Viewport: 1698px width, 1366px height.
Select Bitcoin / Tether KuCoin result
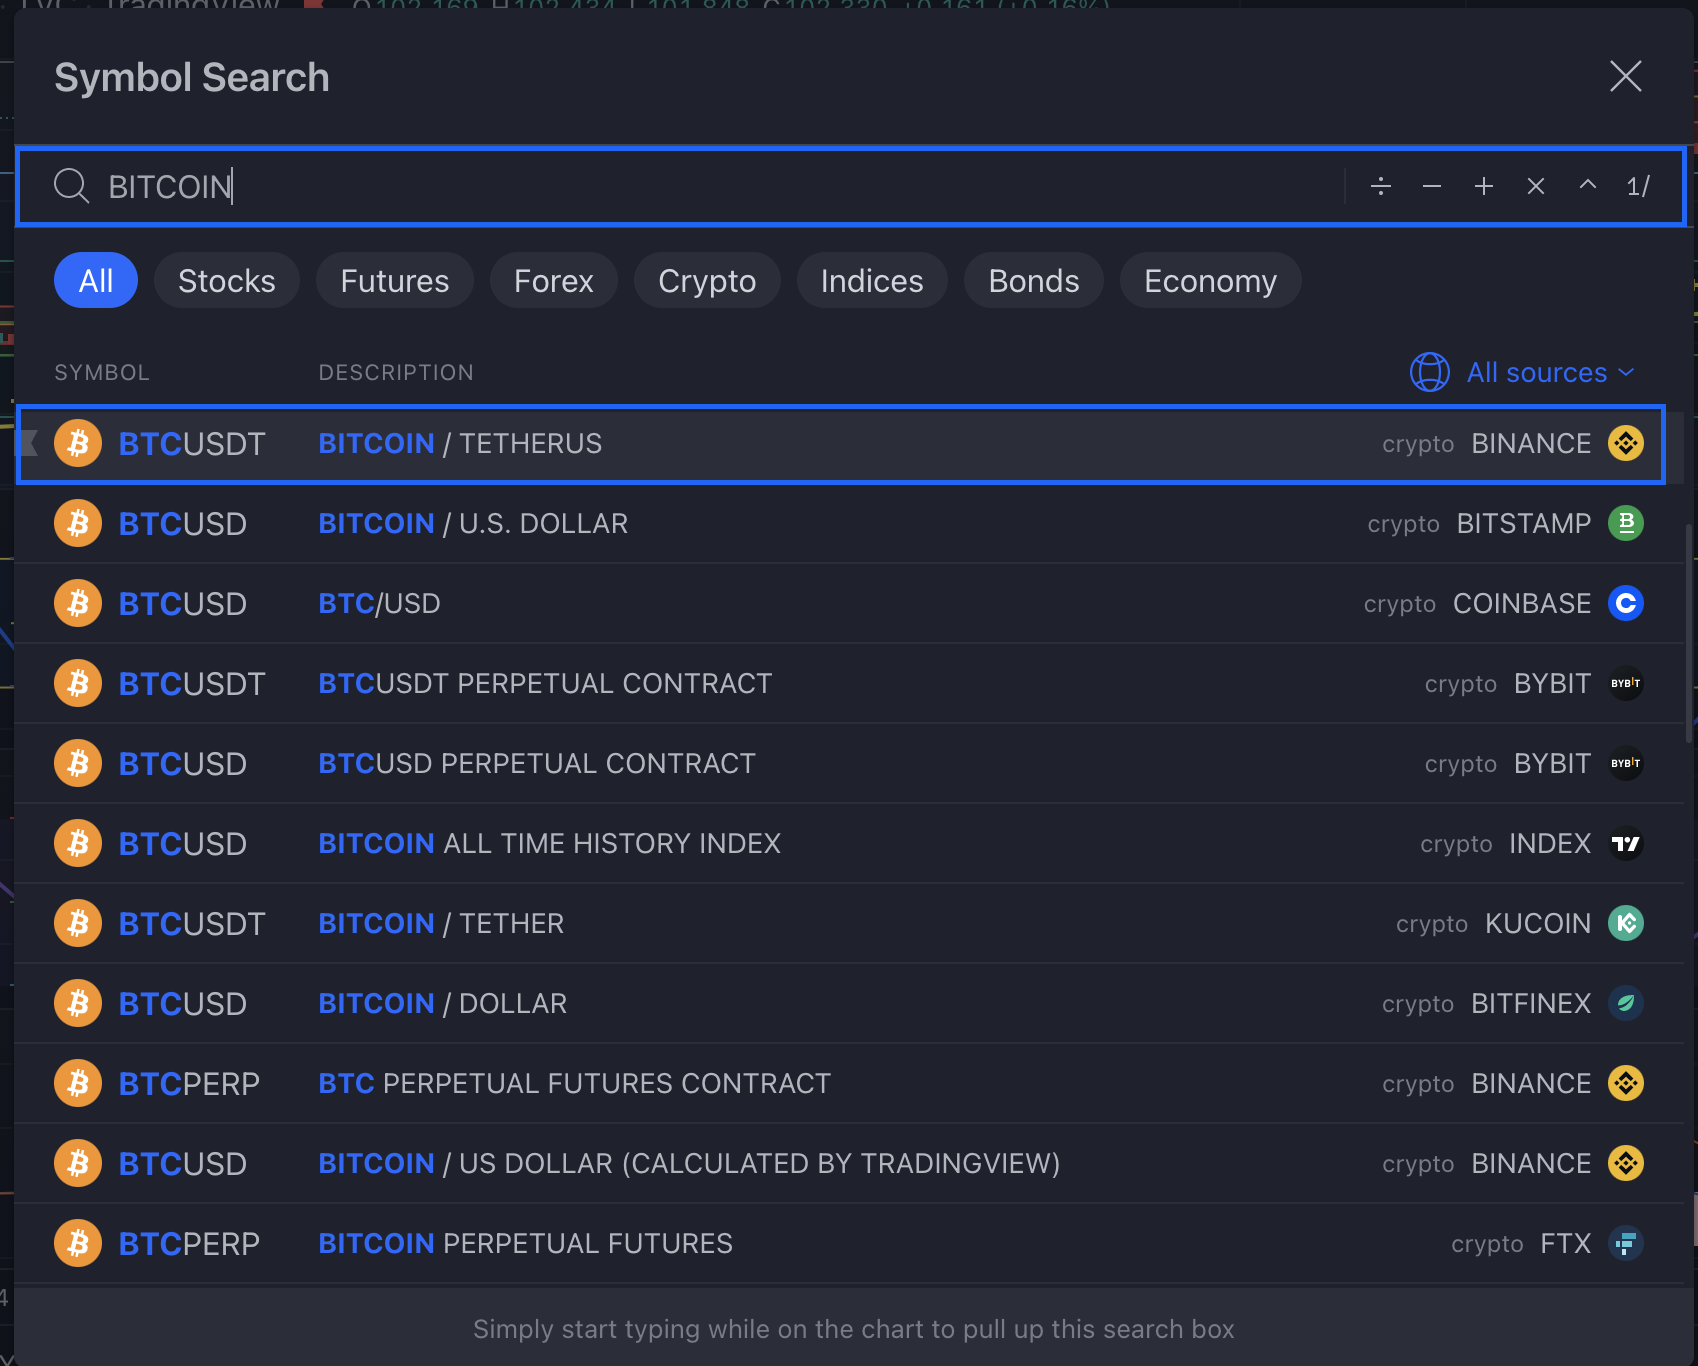point(850,924)
